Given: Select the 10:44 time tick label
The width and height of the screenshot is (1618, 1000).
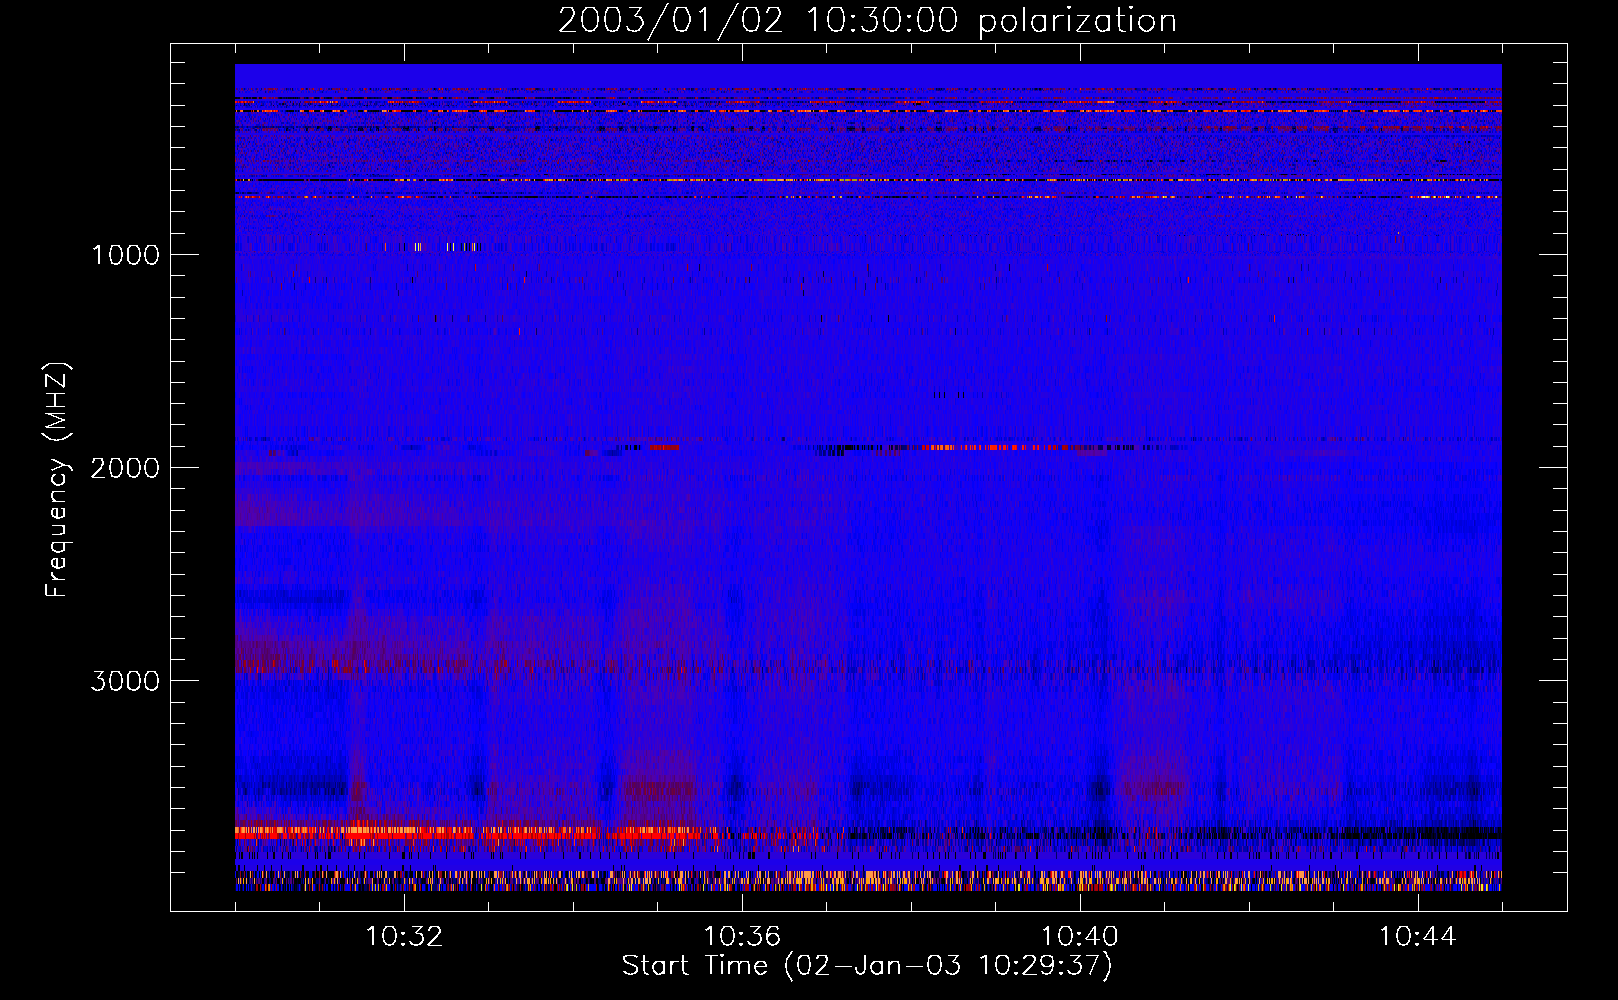Looking at the screenshot, I should [x=1418, y=937].
